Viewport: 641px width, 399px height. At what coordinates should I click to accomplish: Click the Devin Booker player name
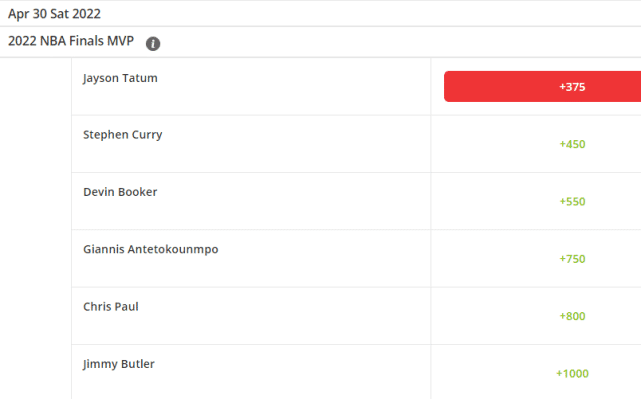[120, 192]
